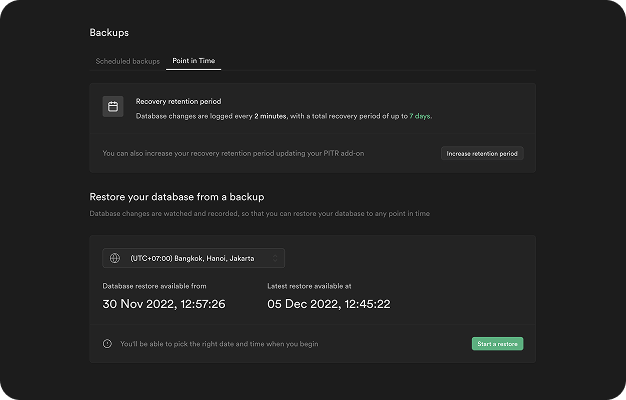This screenshot has height=400, width=626.
Task: Switch to the Scheduled backups tab
Action: click(127, 61)
